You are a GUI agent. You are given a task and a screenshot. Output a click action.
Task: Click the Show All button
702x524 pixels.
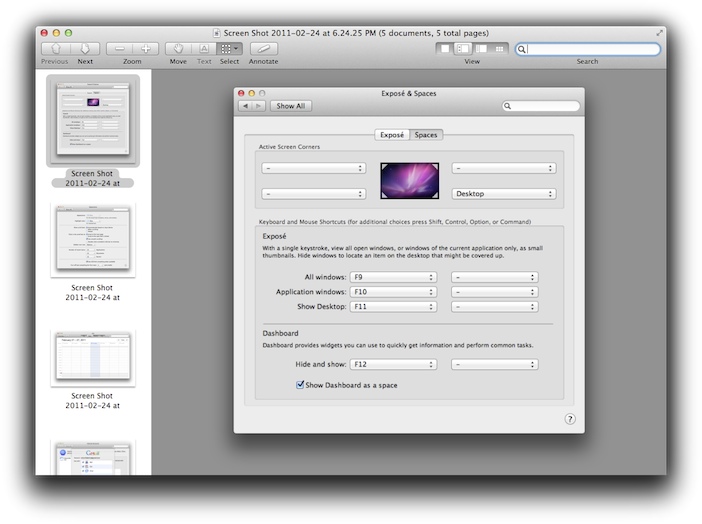click(x=291, y=106)
